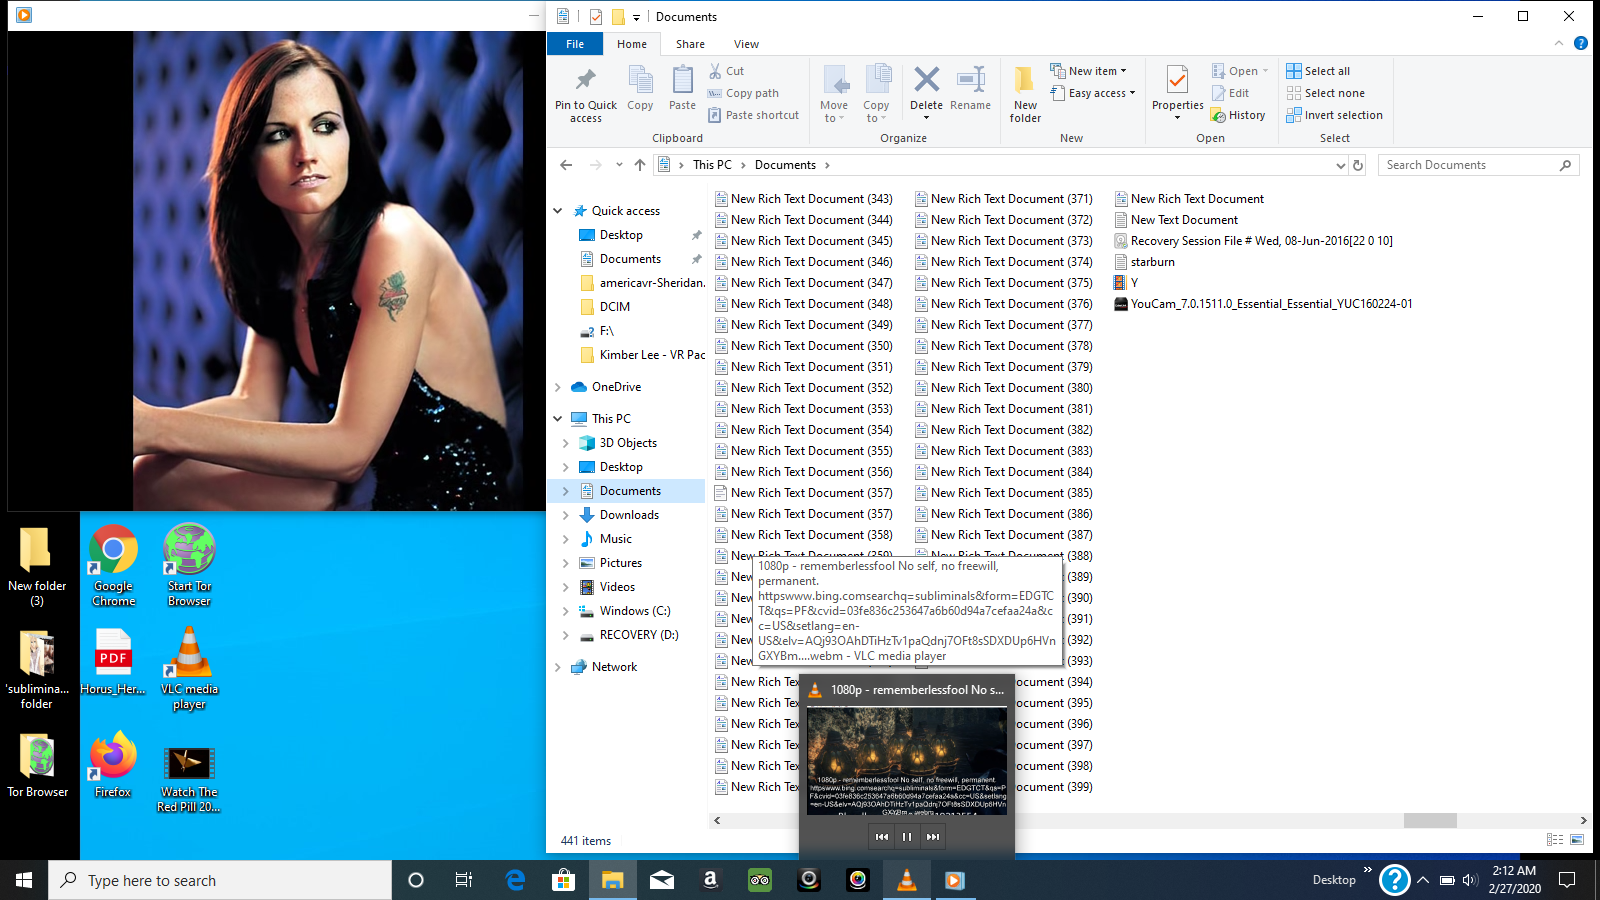Click History in Open group
The image size is (1600, 900).
1238,115
